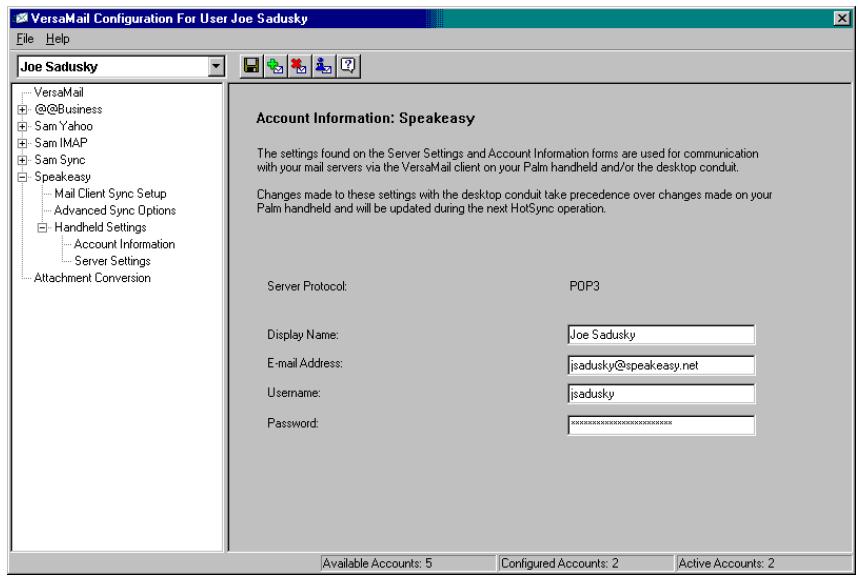Click the add mail account toolbar icon

tap(276, 66)
